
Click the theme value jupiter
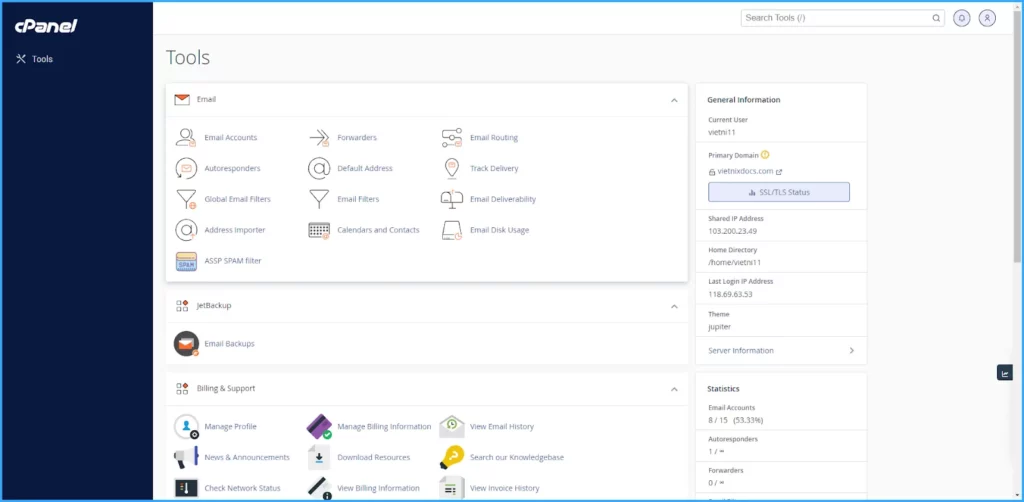721,326
